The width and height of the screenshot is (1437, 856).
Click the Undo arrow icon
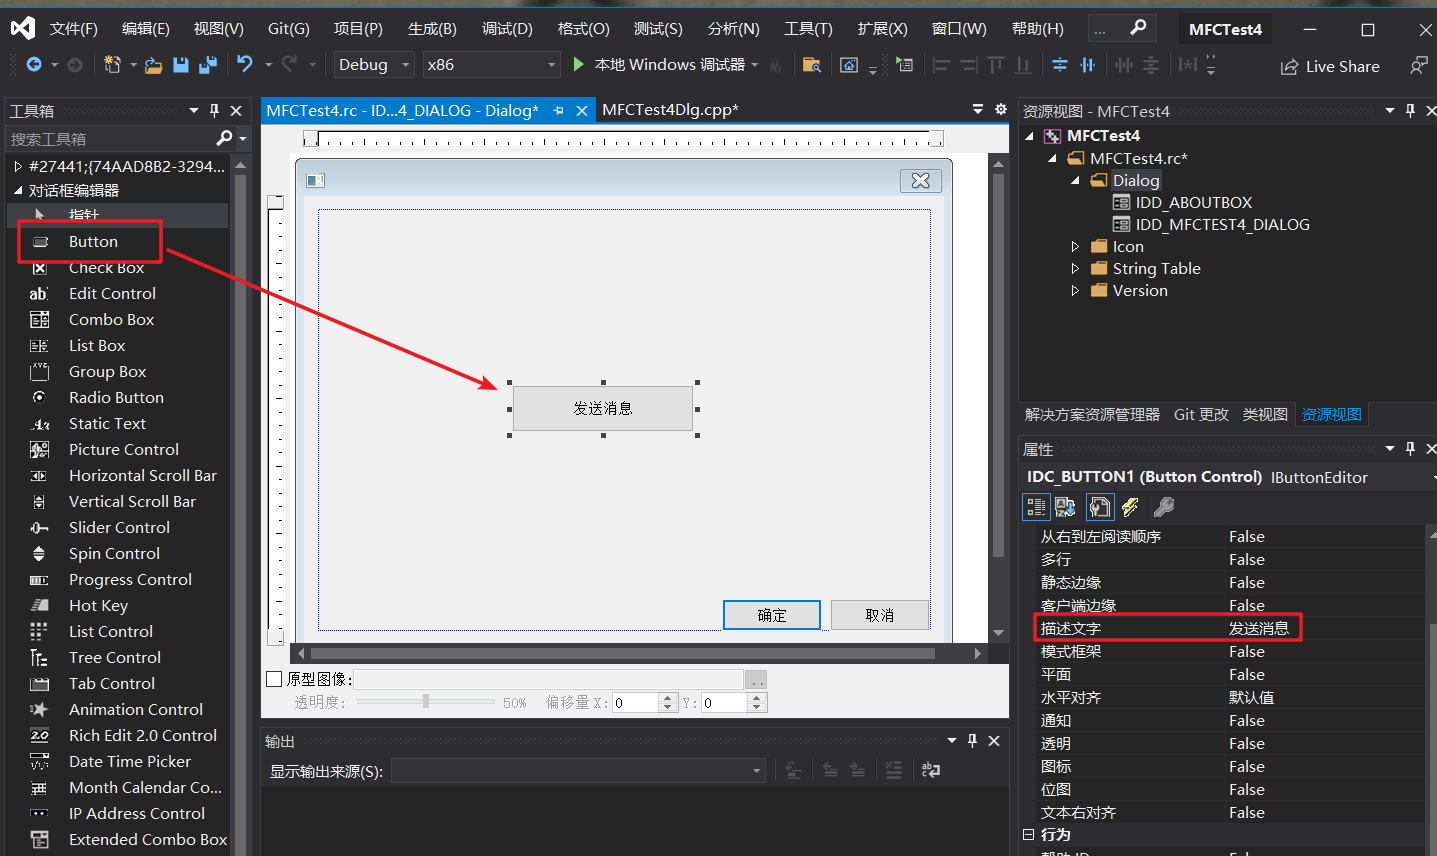click(244, 64)
